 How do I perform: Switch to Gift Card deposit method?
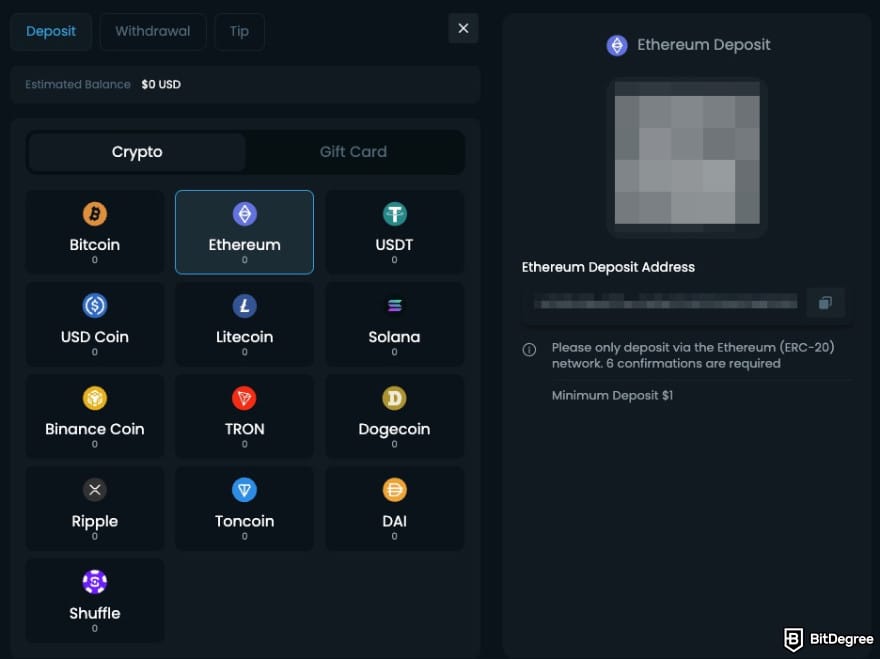tap(354, 152)
